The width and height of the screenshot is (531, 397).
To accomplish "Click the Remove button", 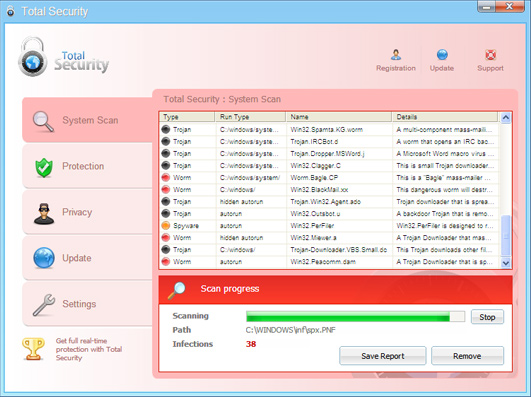I will tap(467, 356).
